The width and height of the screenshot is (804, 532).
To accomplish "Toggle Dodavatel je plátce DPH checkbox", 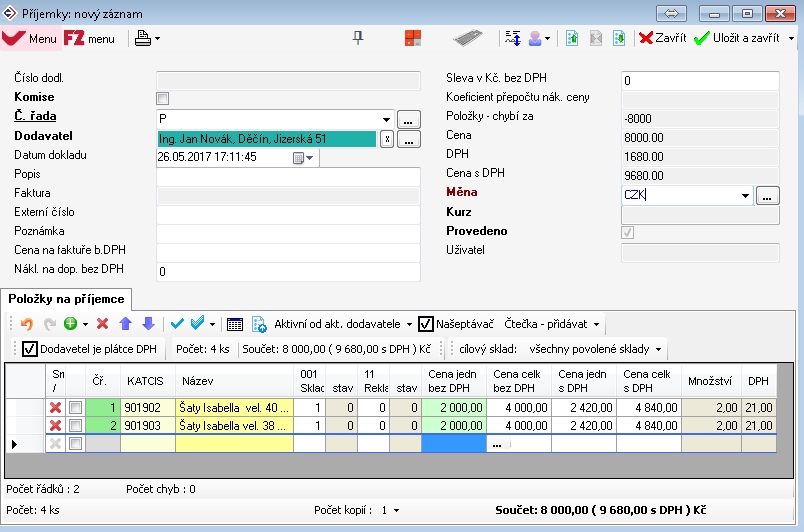I will pyautogui.click(x=30, y=349).
